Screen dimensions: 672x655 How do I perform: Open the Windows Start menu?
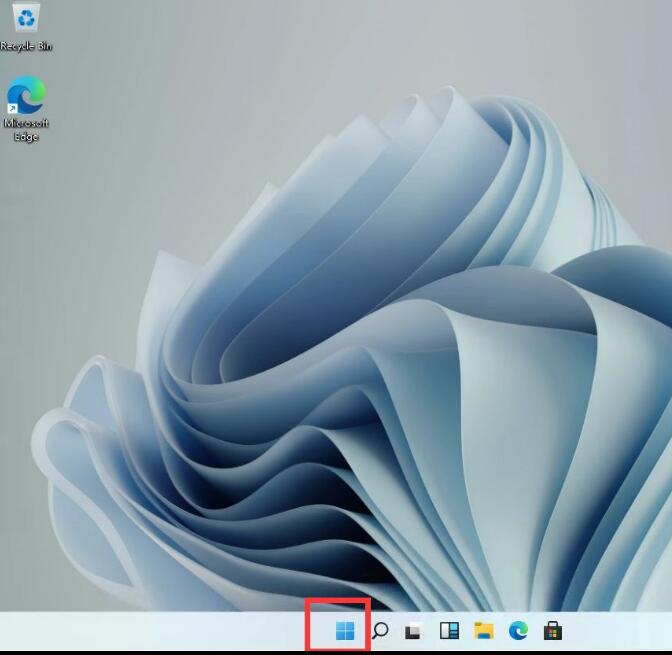(x=345, y=630)
